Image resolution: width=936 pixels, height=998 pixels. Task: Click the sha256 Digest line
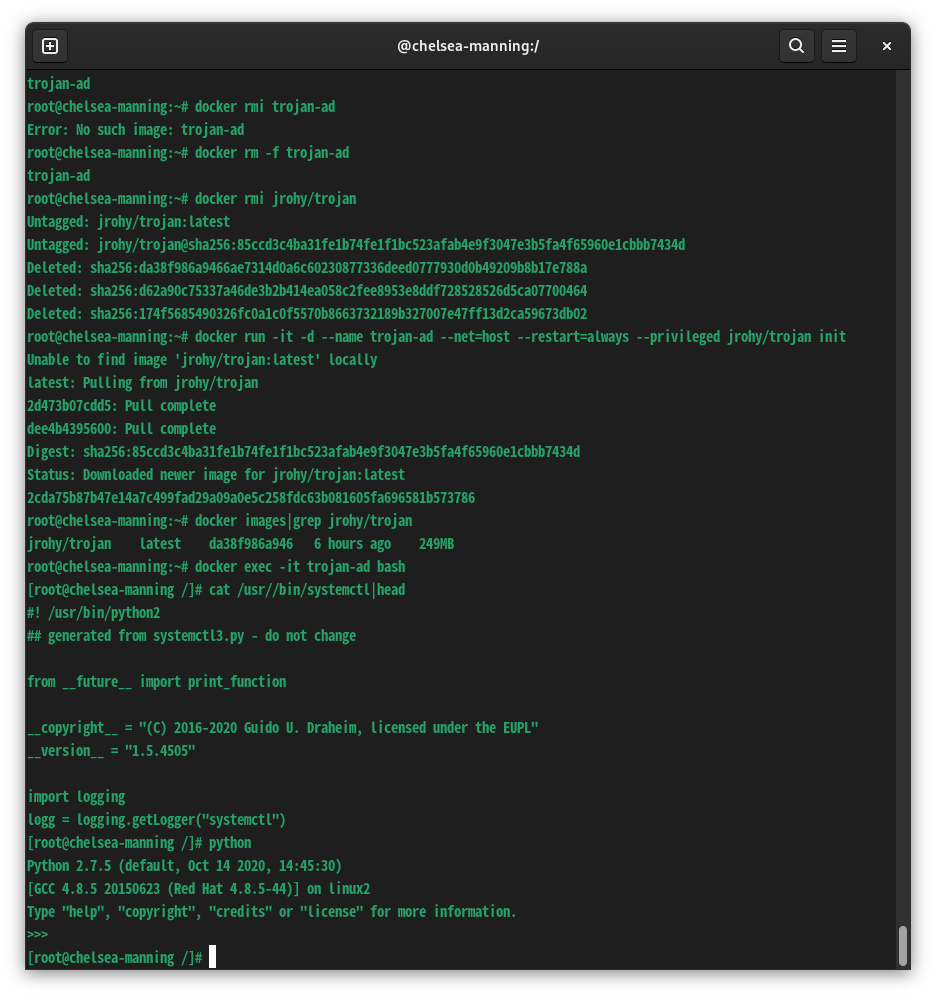[303, 451]
